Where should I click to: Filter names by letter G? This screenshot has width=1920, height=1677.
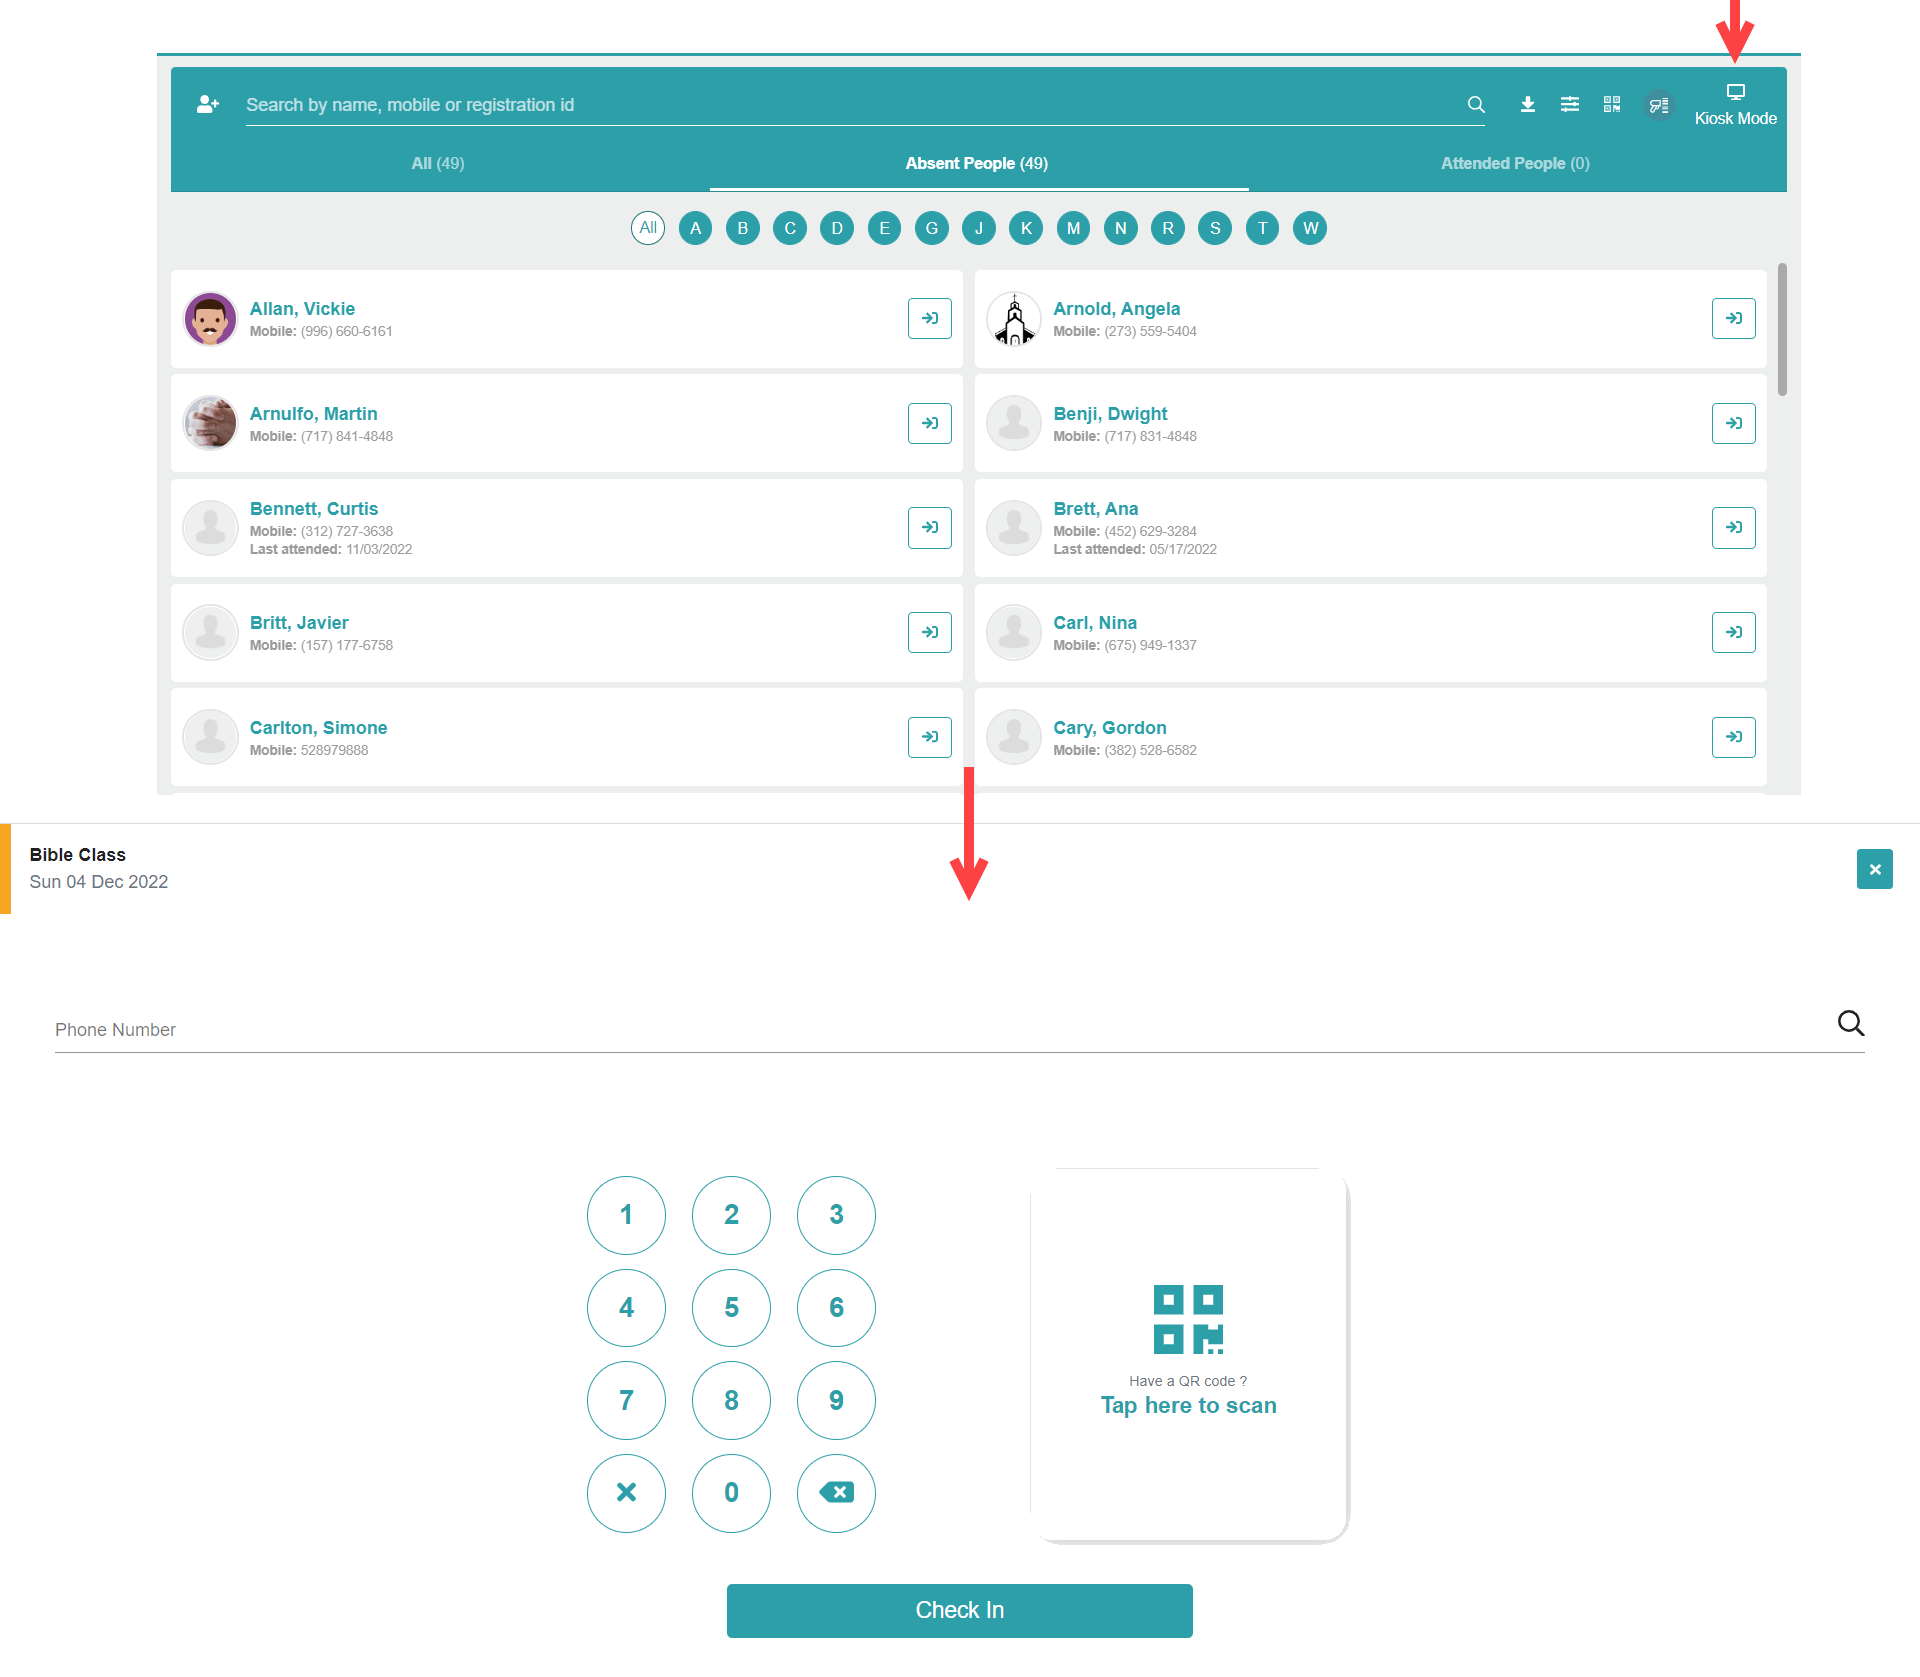click(x=932, y=228)
